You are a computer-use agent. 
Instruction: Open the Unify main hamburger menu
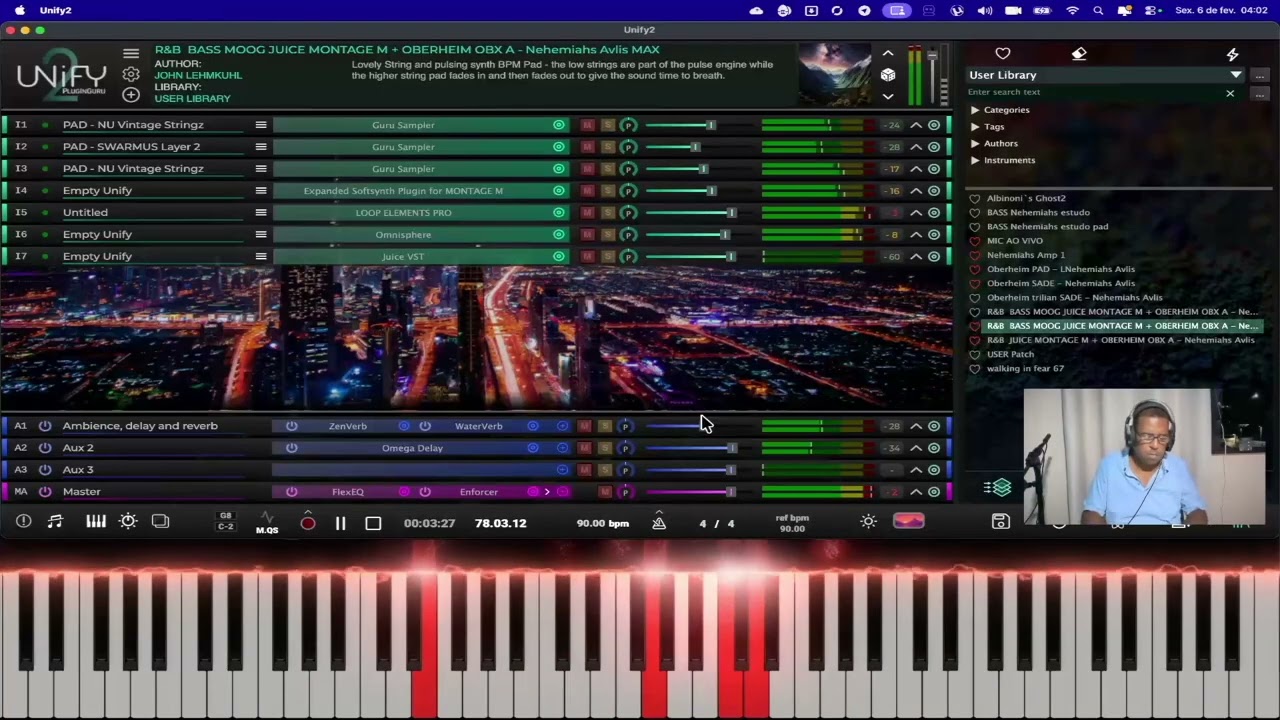click(131, 54)
